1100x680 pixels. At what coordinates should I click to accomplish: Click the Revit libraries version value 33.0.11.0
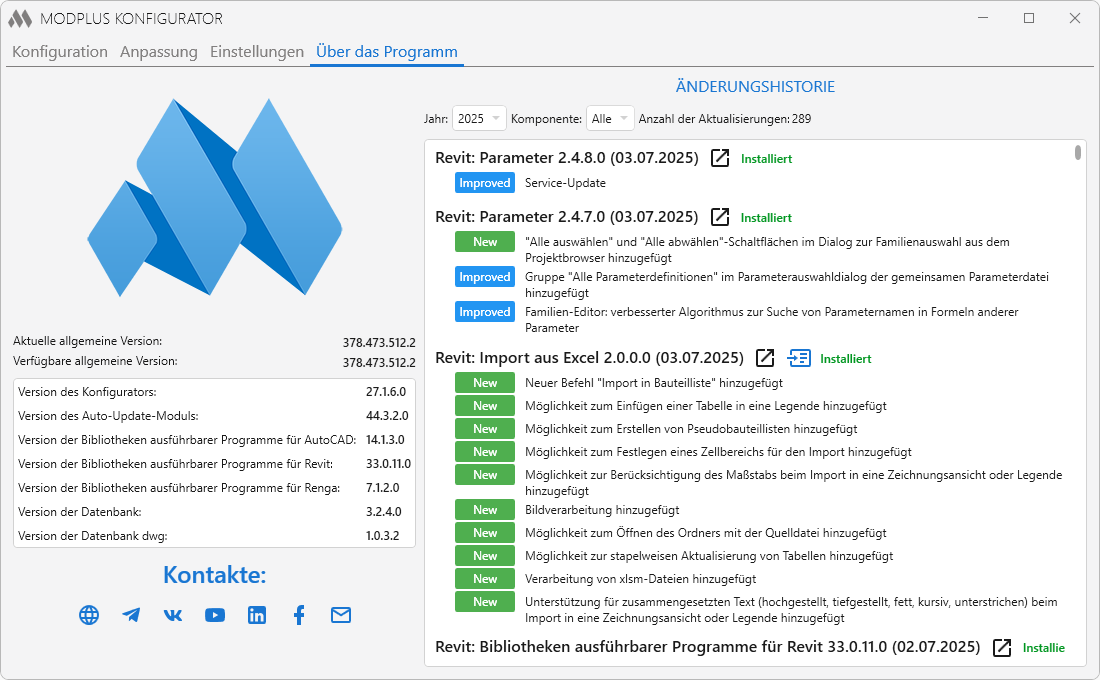click(389, 463)
